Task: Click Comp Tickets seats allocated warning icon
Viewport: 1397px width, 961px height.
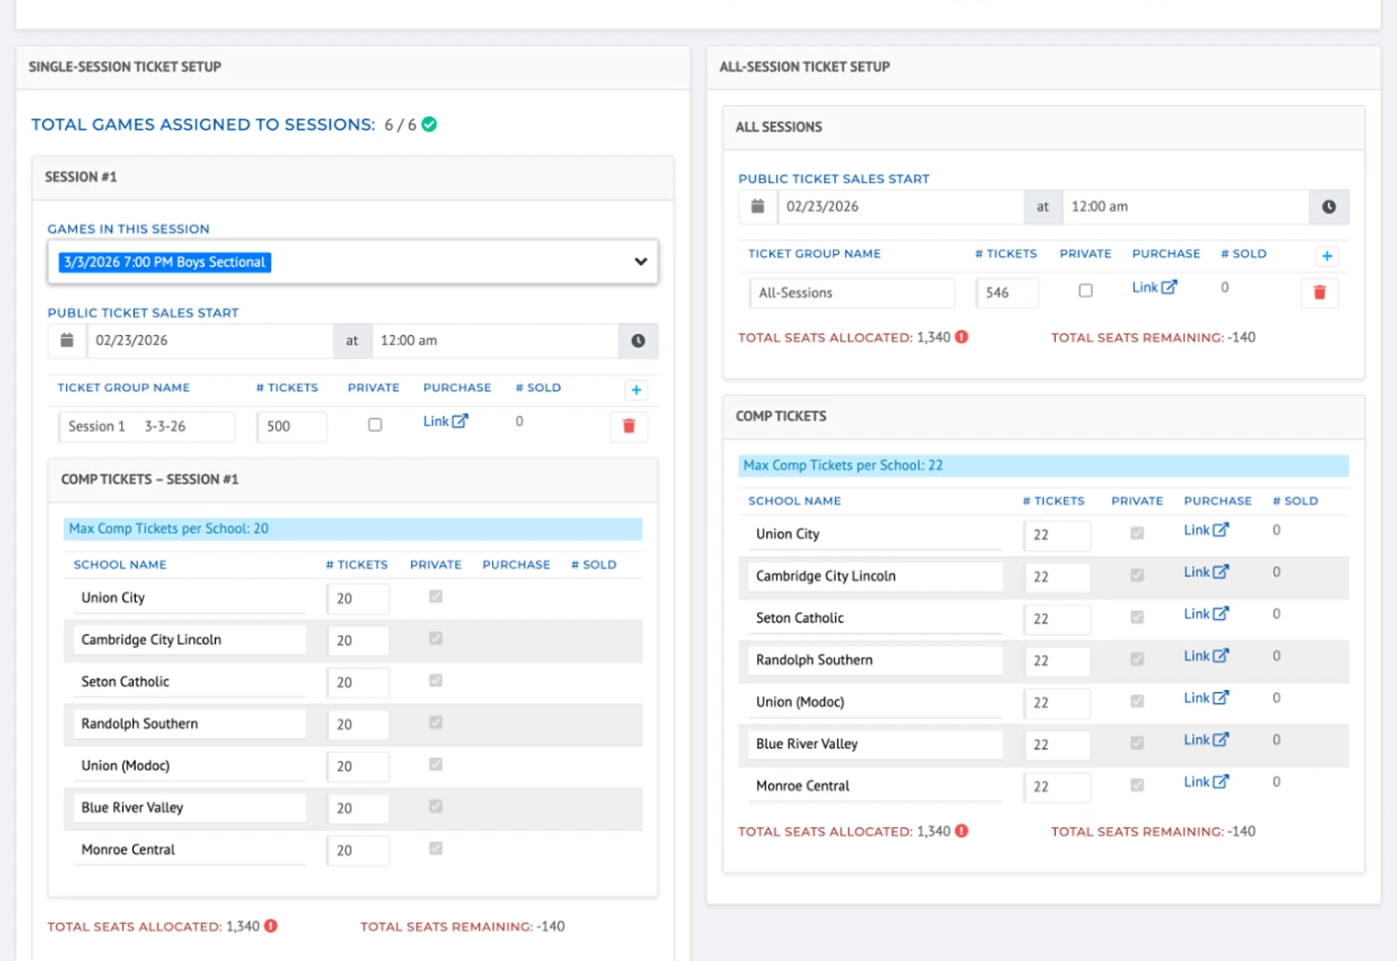Action: pyautogui.click(x=962, y=831)
